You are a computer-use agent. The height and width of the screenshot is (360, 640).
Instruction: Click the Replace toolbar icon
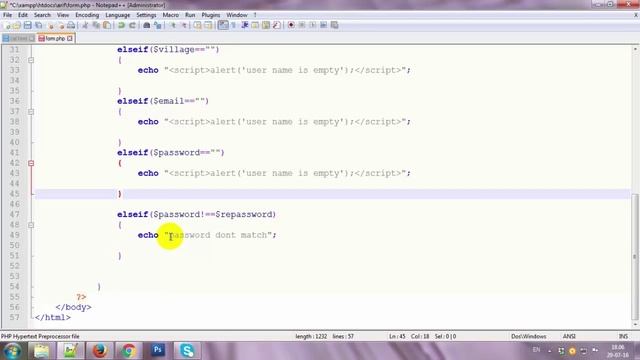pos(158,25)
